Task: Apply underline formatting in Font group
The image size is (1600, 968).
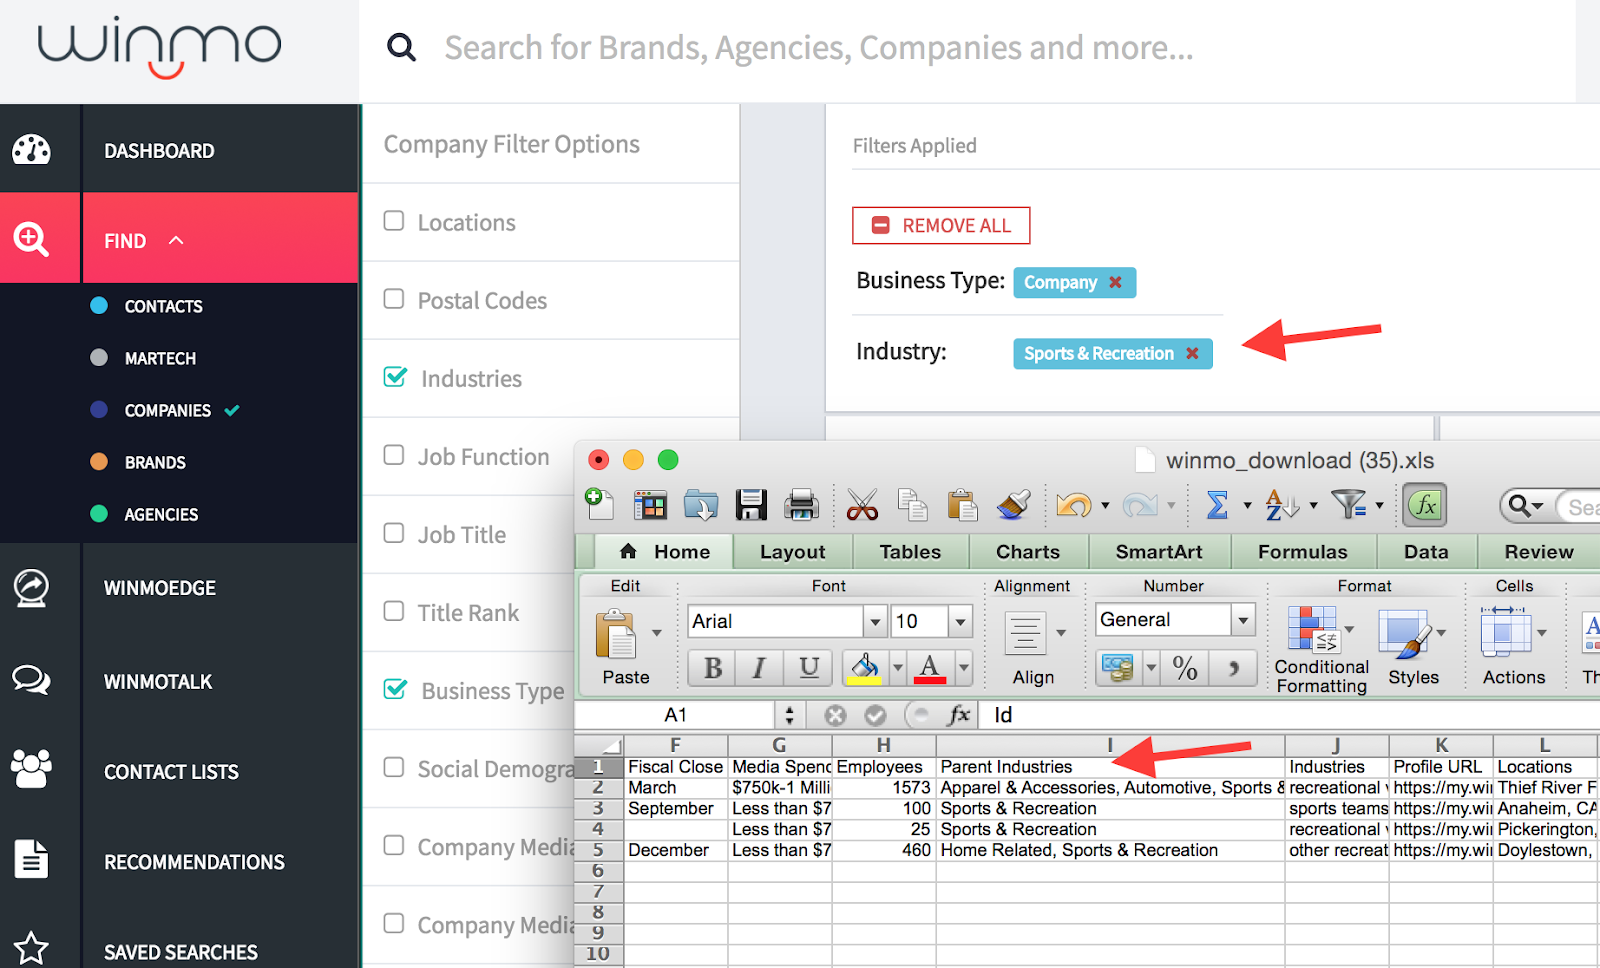Action: pyautogui.click(x=809, y=667)
